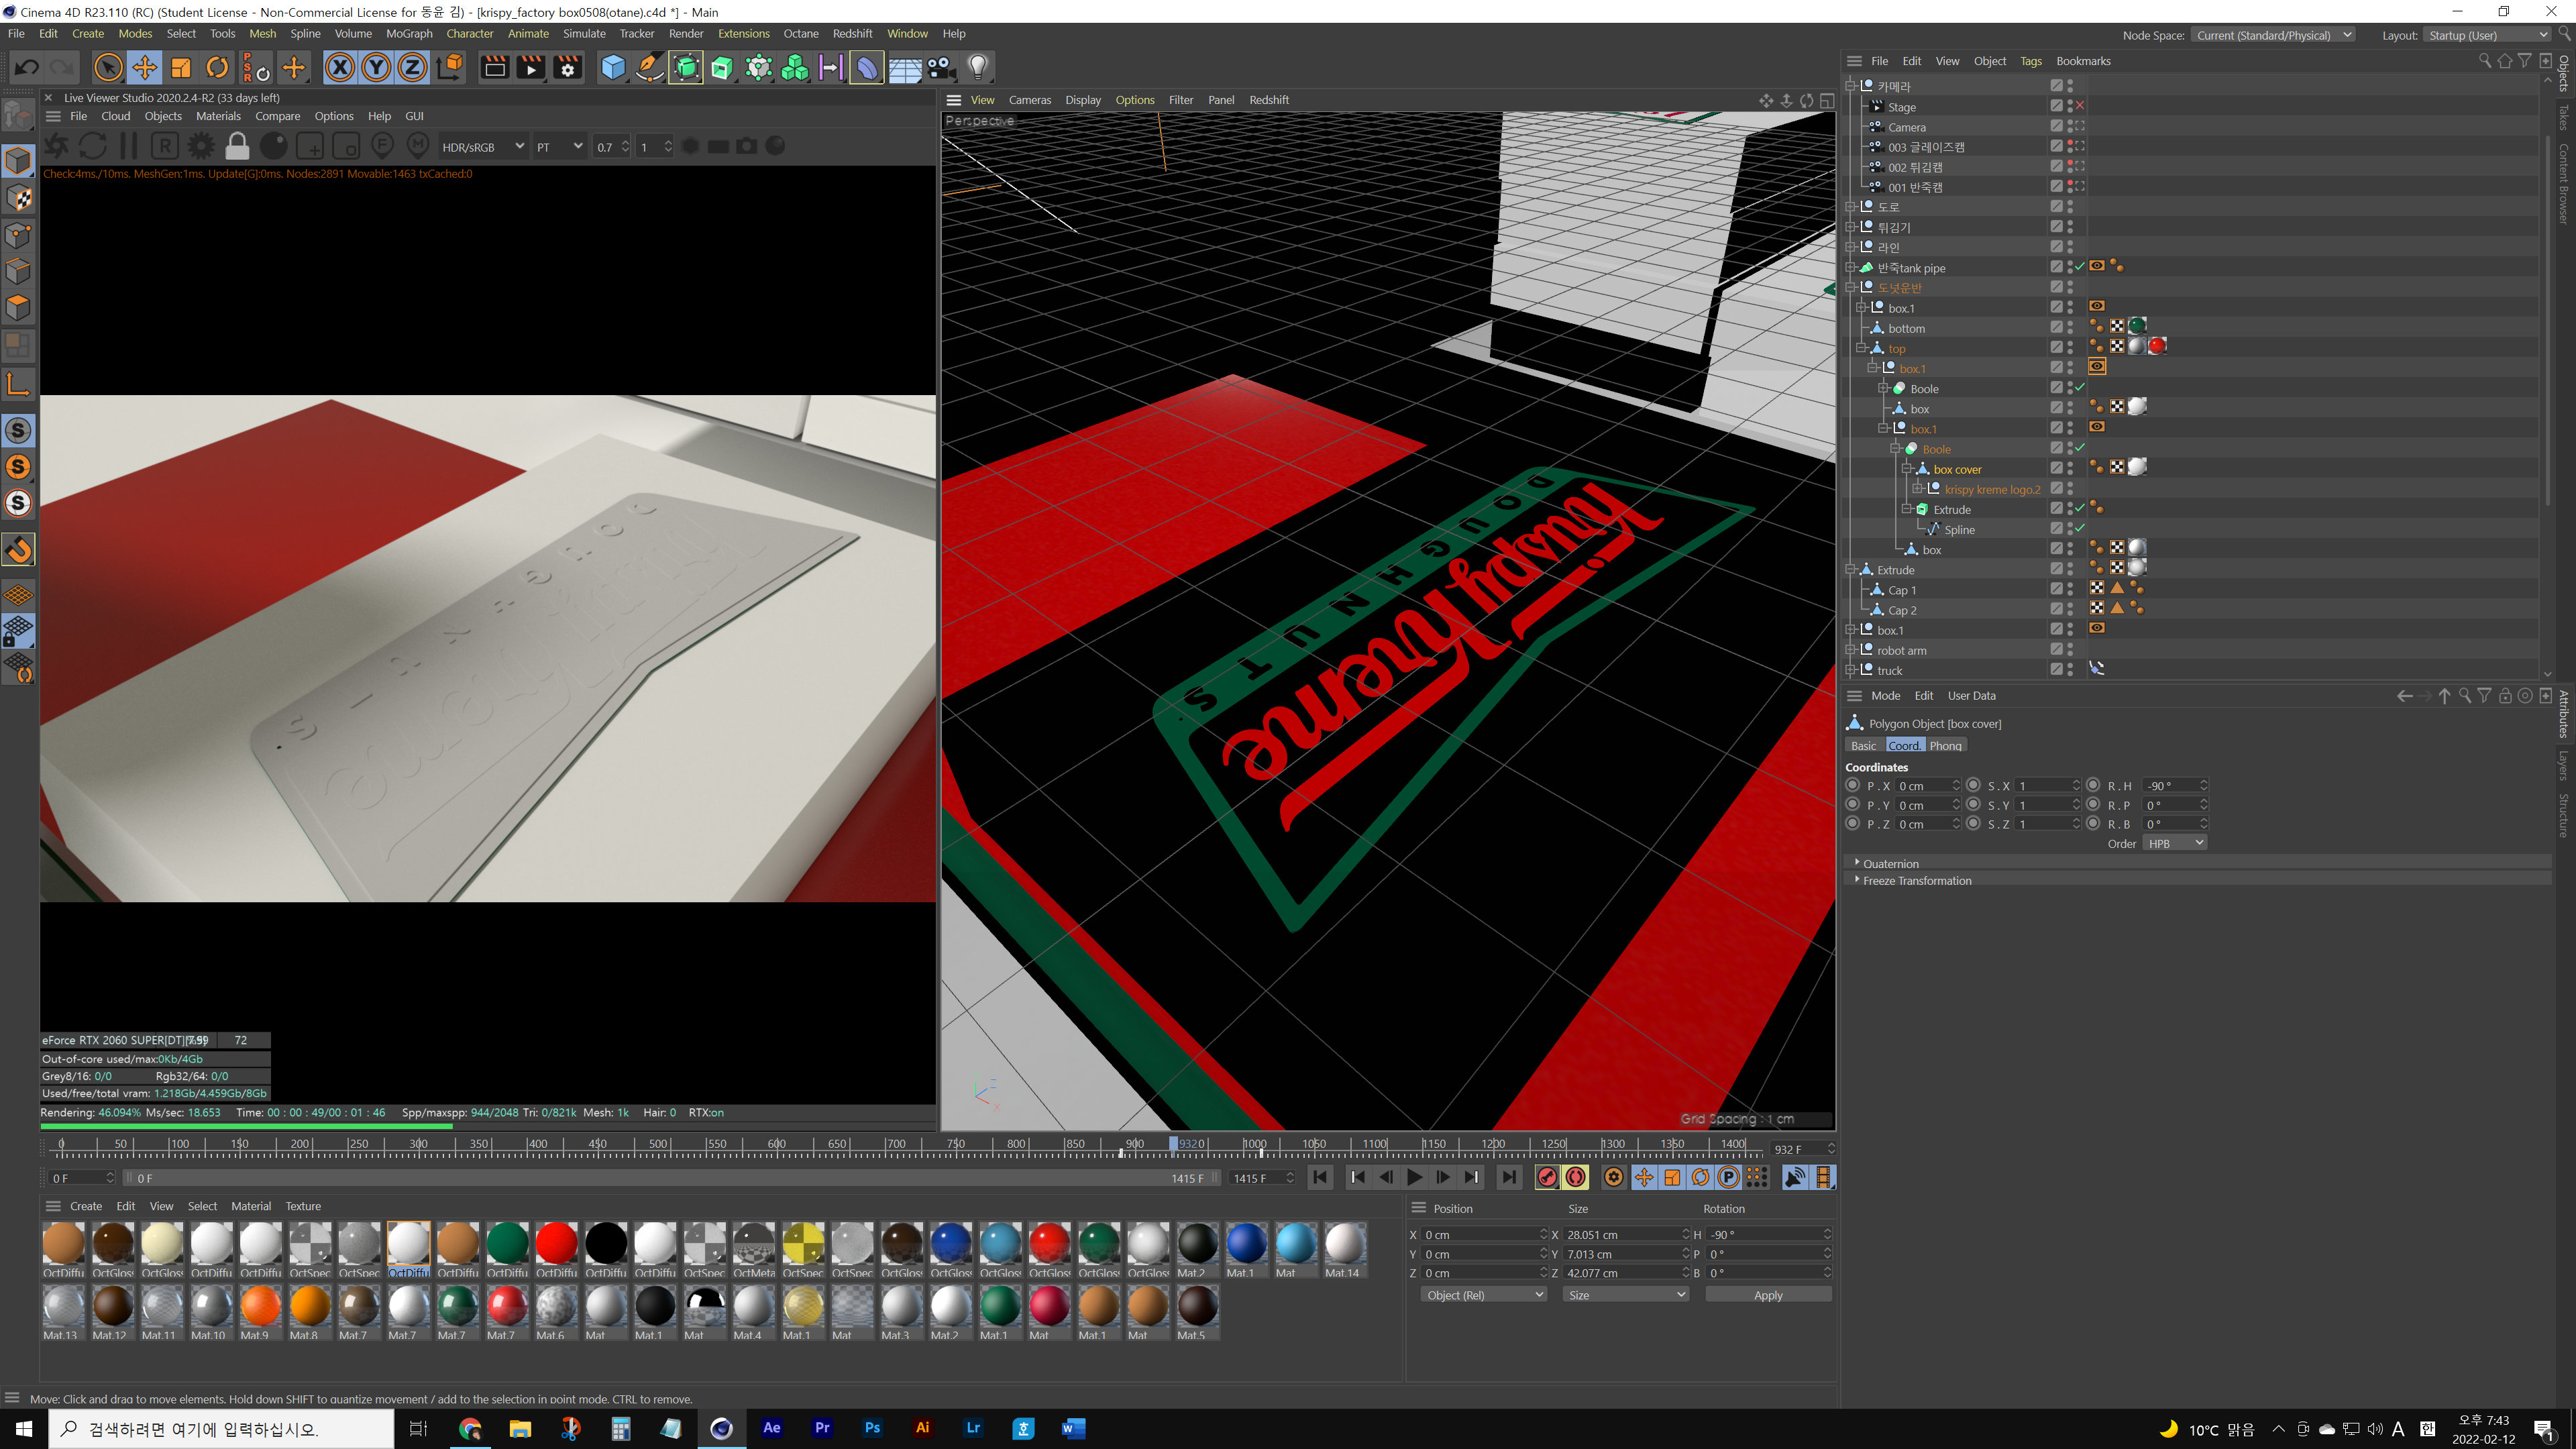
Task: Expand krispy kreme logo.2 null
Action: pos(1917,489)
